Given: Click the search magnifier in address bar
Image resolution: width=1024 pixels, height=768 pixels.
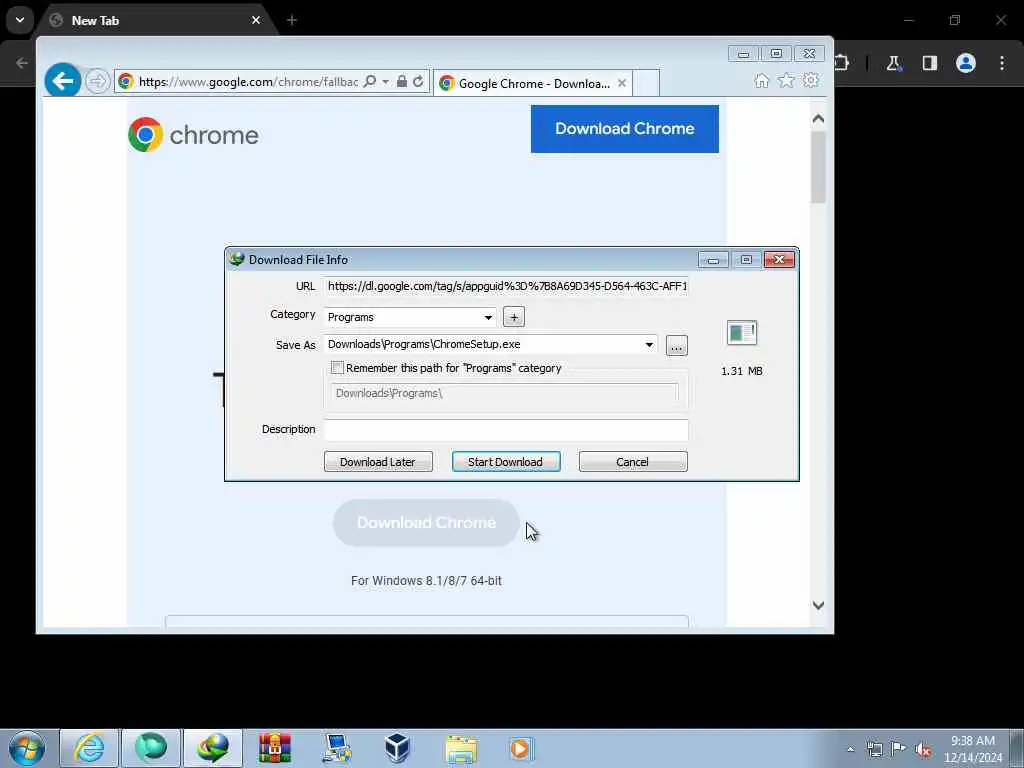Looking at the screenshot, I should point(370,82).
